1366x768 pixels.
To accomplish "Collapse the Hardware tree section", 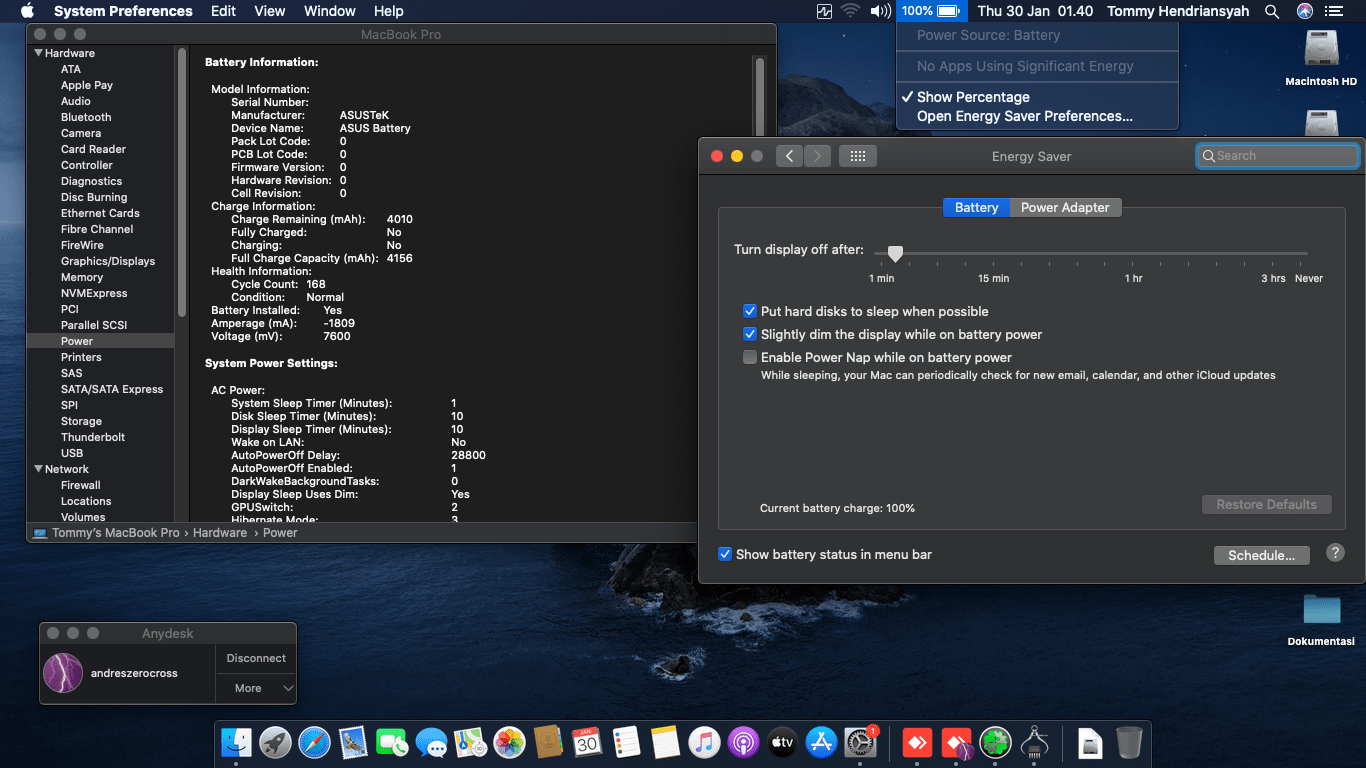I will 39,53.
